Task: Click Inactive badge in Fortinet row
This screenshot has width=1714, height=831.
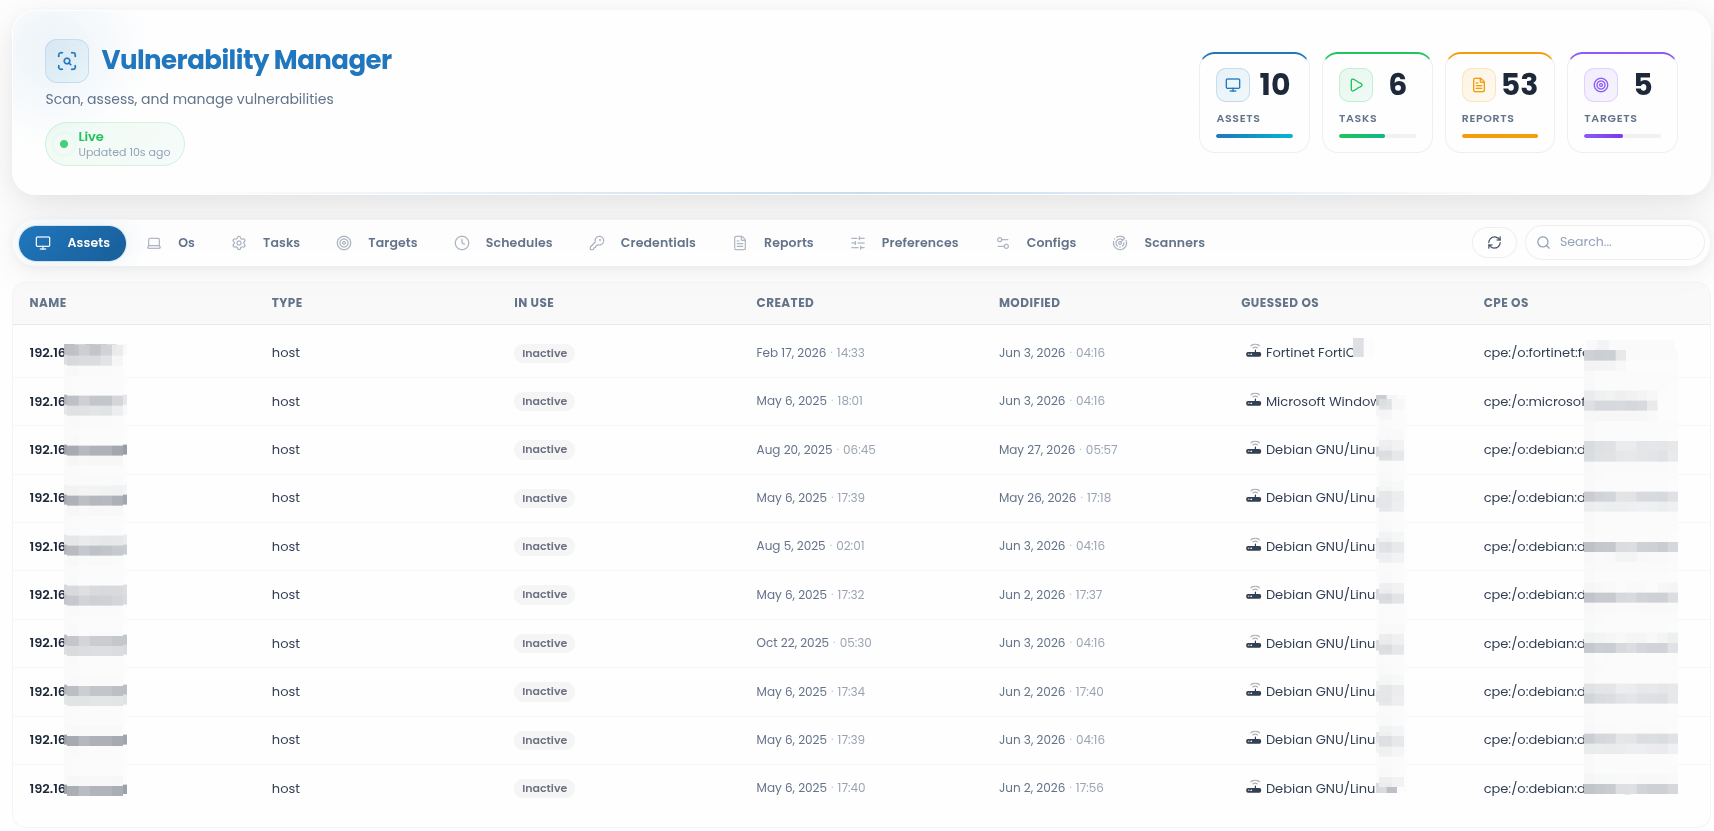Action: (x=544, y=353)
